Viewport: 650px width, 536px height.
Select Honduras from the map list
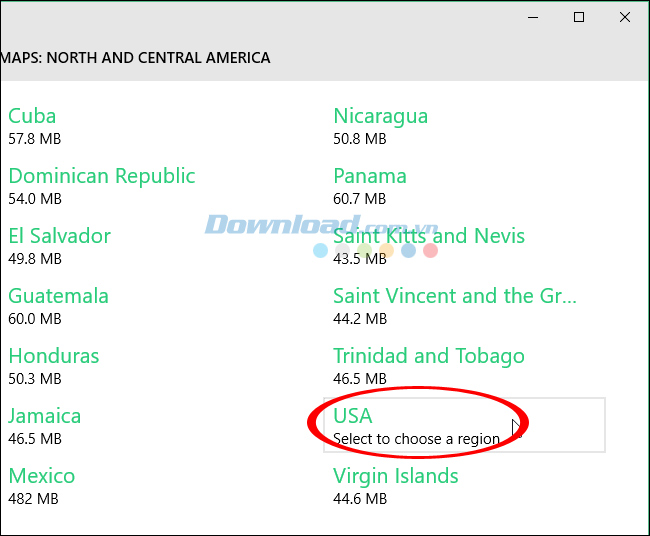pos(54,356)
